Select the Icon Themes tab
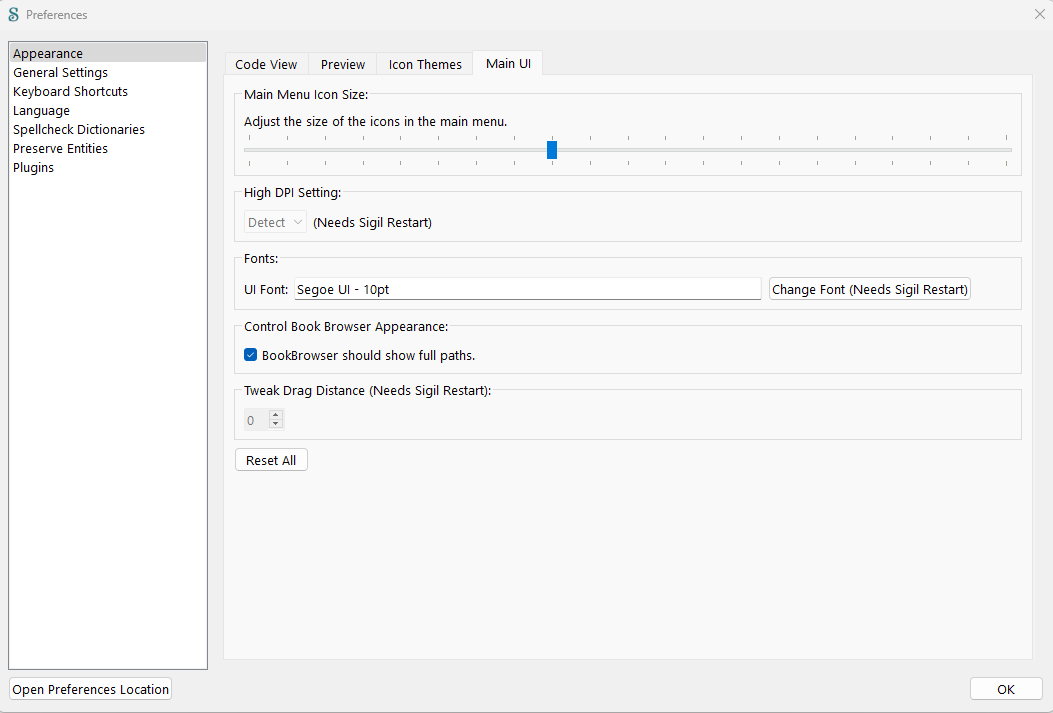 (x=425, y=64)
